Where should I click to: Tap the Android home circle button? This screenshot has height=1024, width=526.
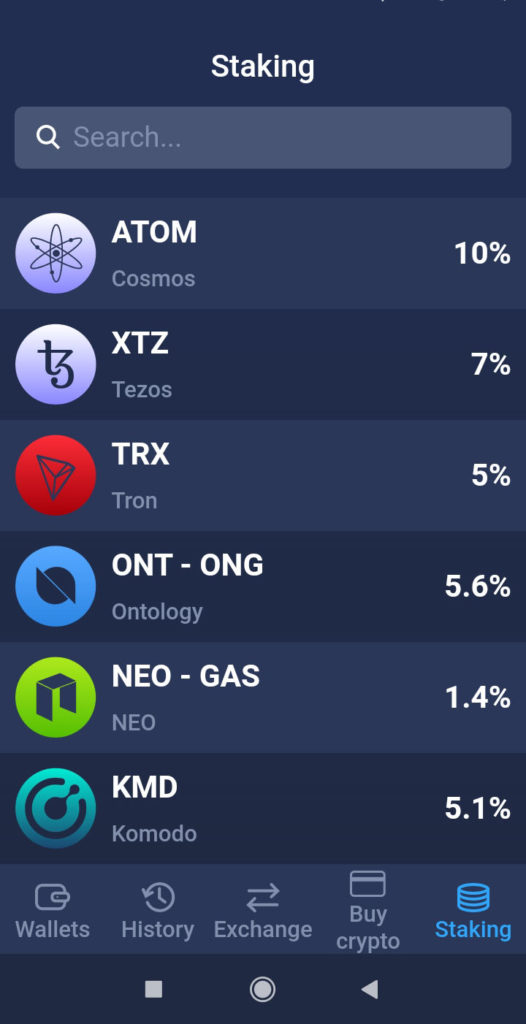pyautogui.click(x=263, y=989)
